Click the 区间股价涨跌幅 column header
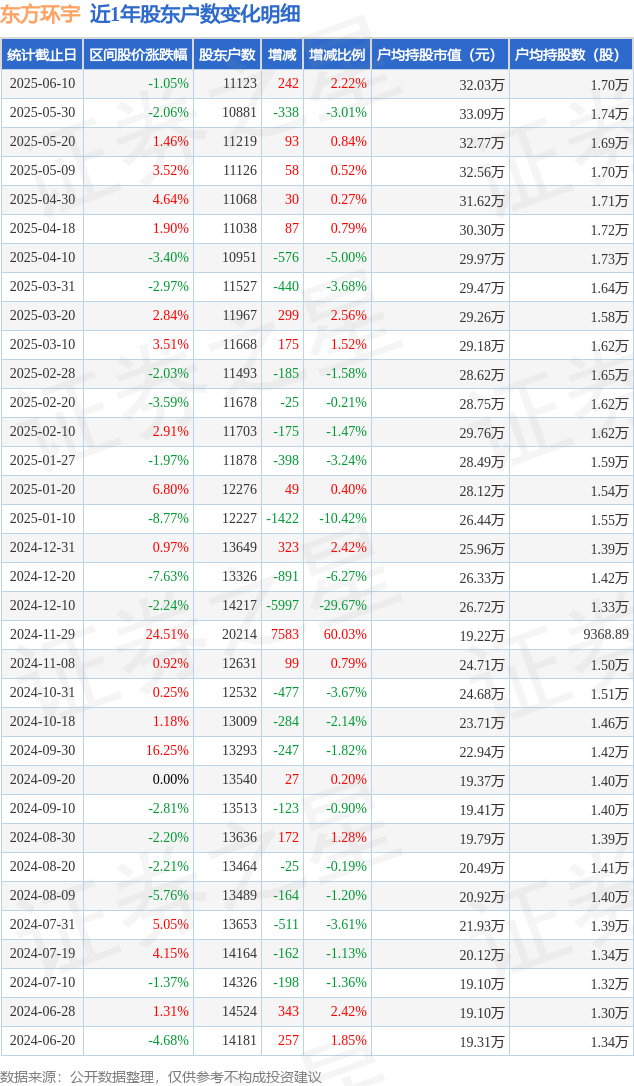Screen dimensions: 634x1086 click(x=139, y=55)
